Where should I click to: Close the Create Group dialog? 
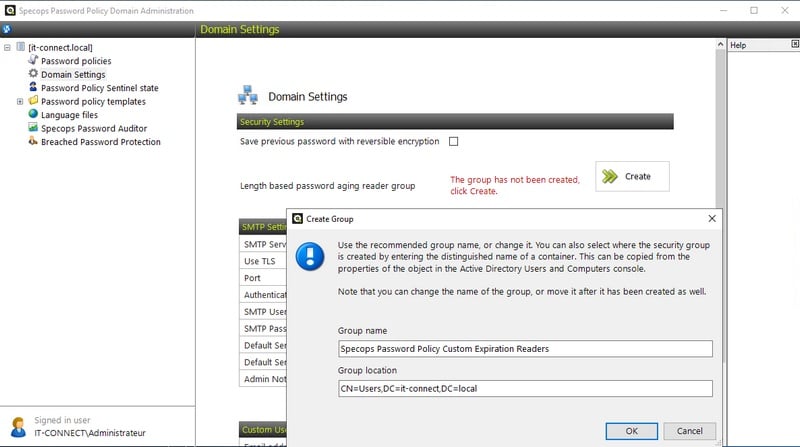click(712, 218)
